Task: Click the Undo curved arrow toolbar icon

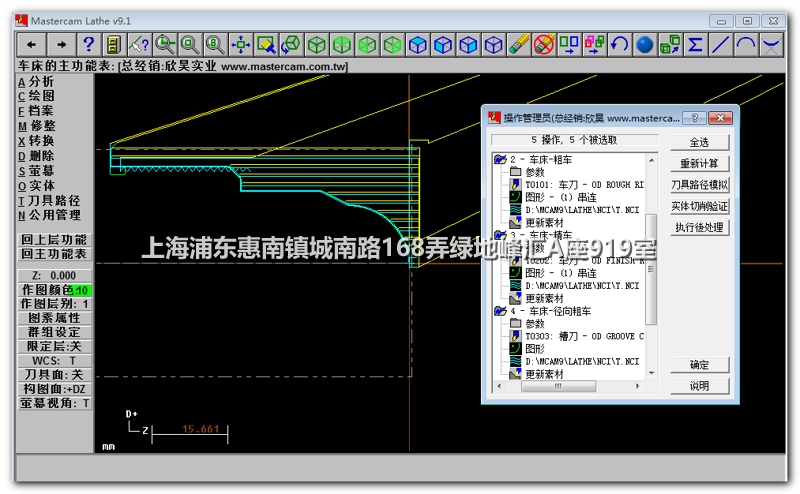Action: point(620,44)
